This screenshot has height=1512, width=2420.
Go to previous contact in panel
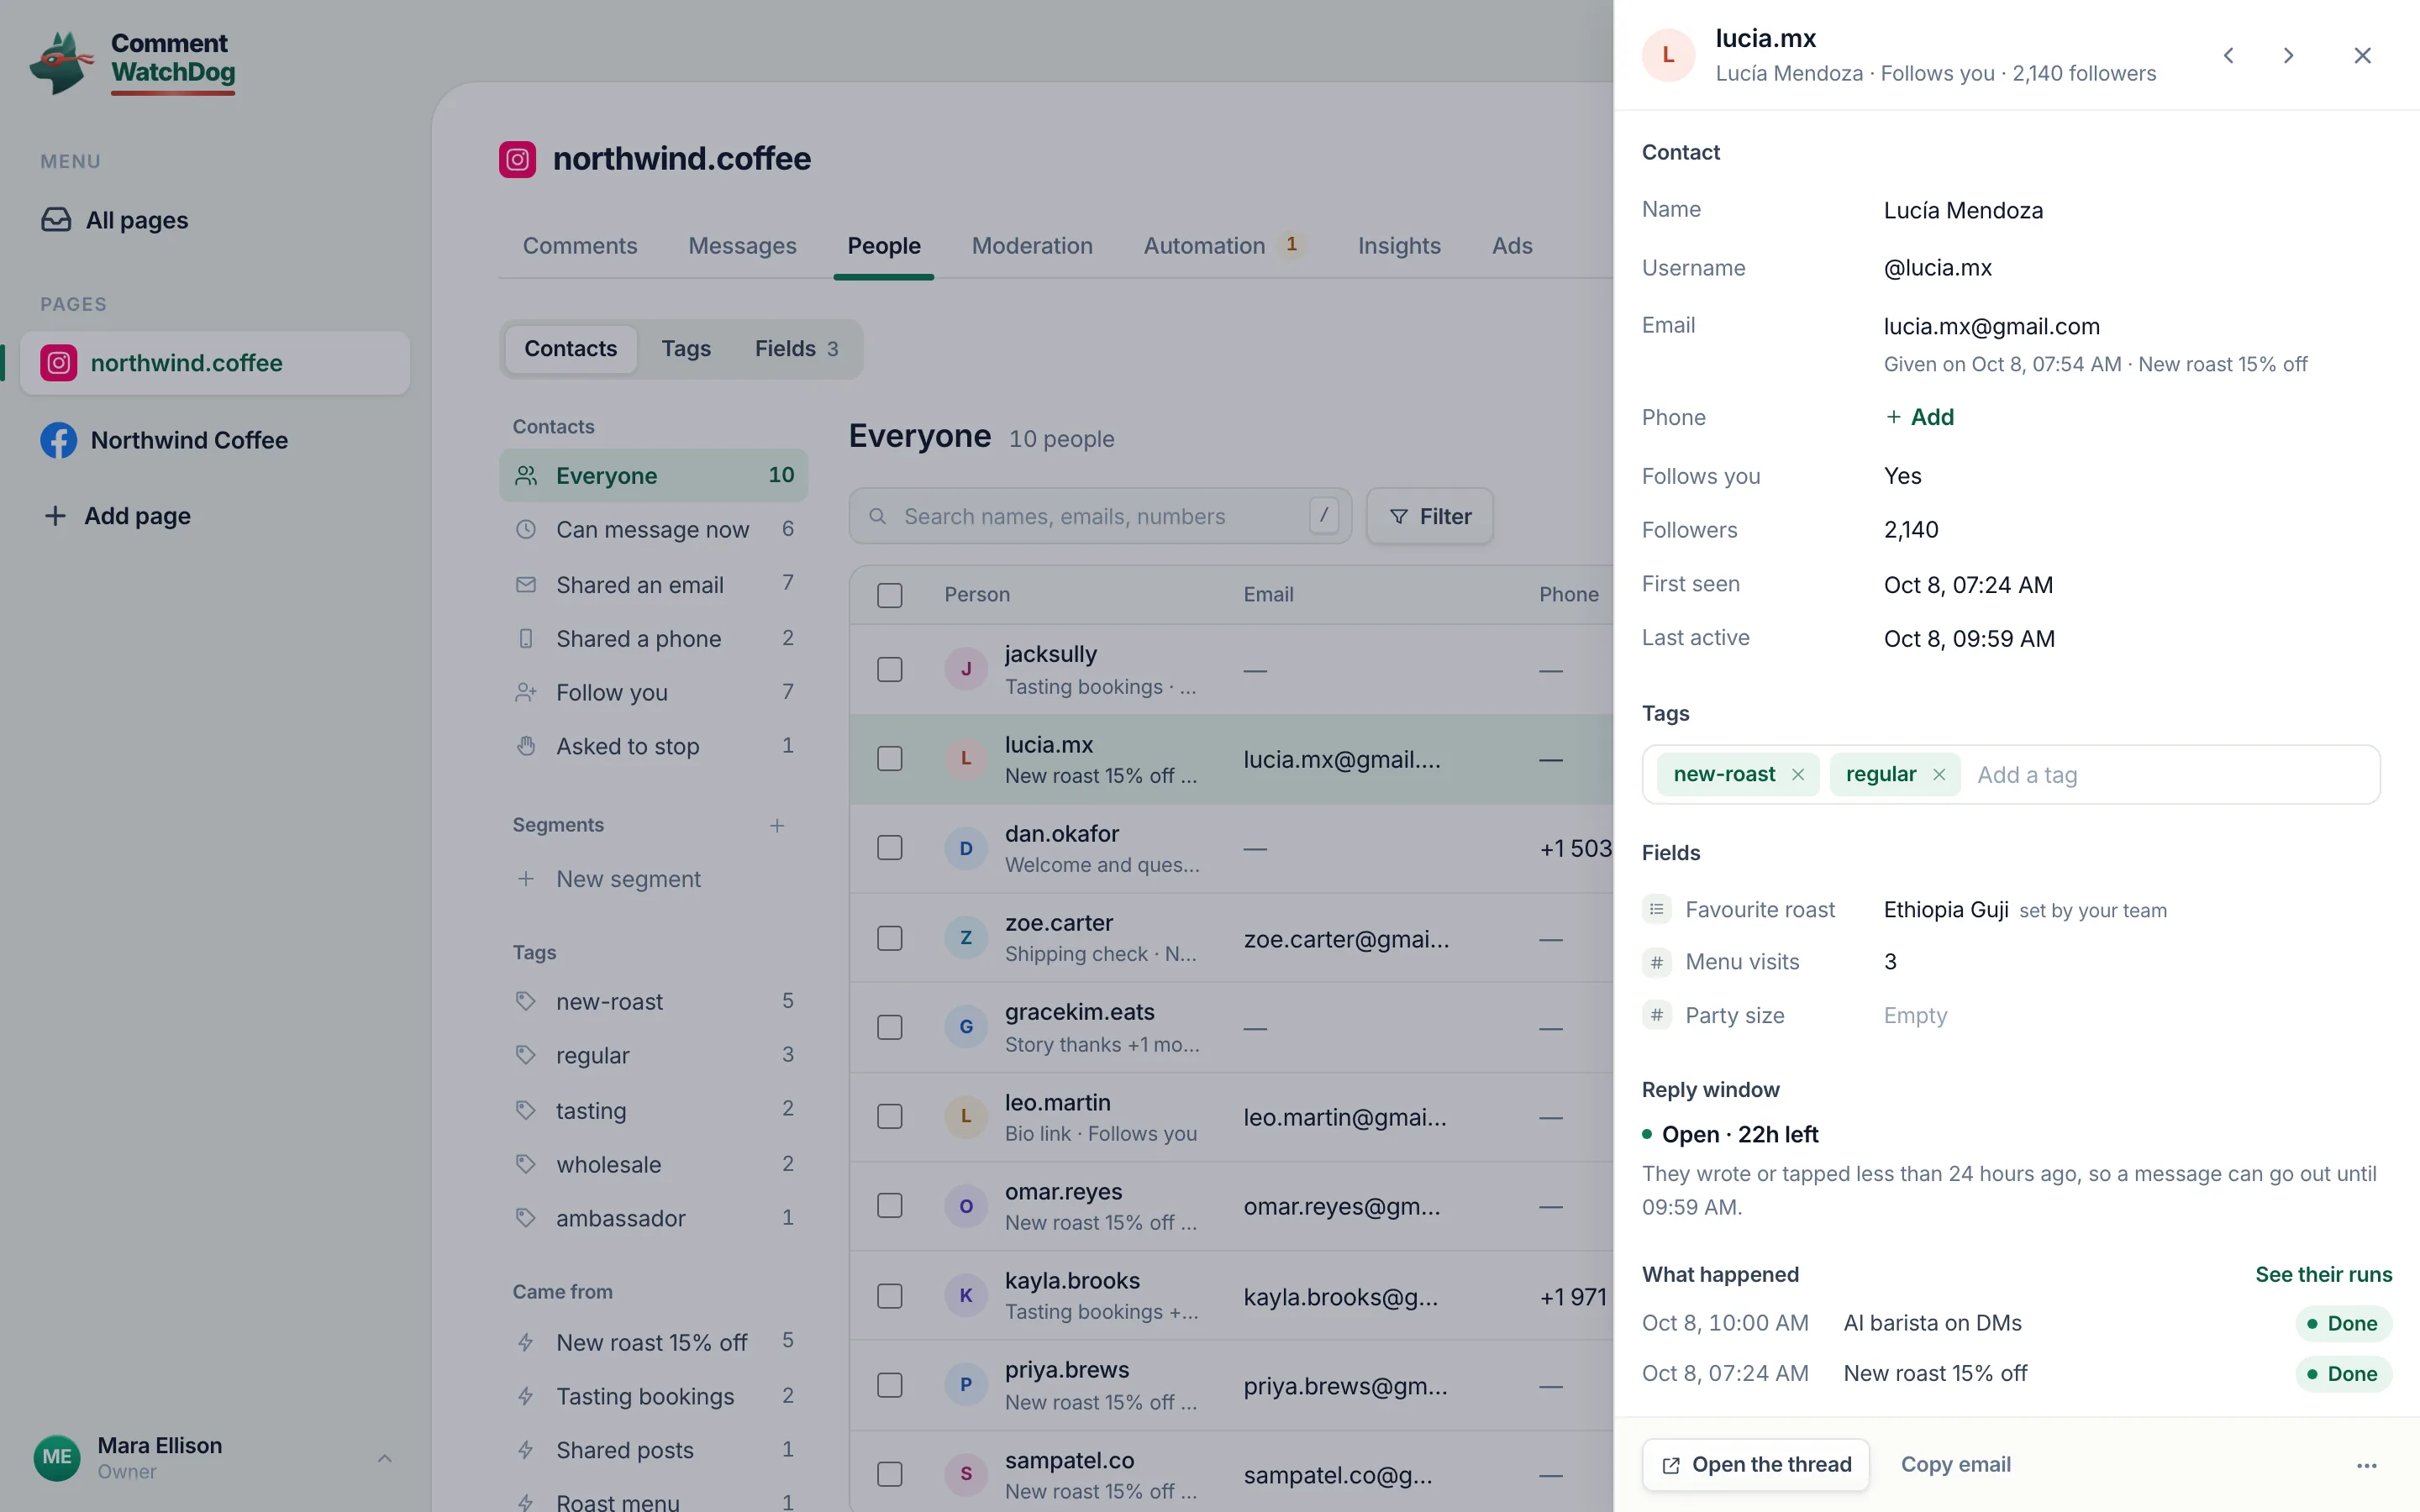pyautogui.click(x=2228, y=55)
